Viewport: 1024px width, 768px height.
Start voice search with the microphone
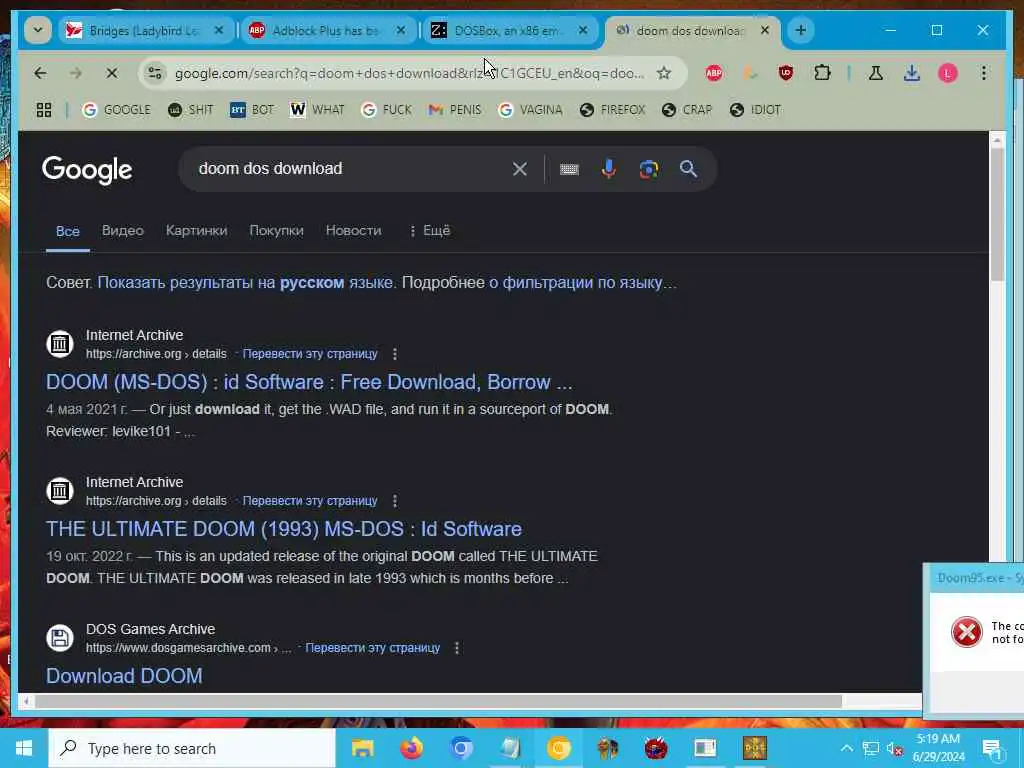[609, 169]
